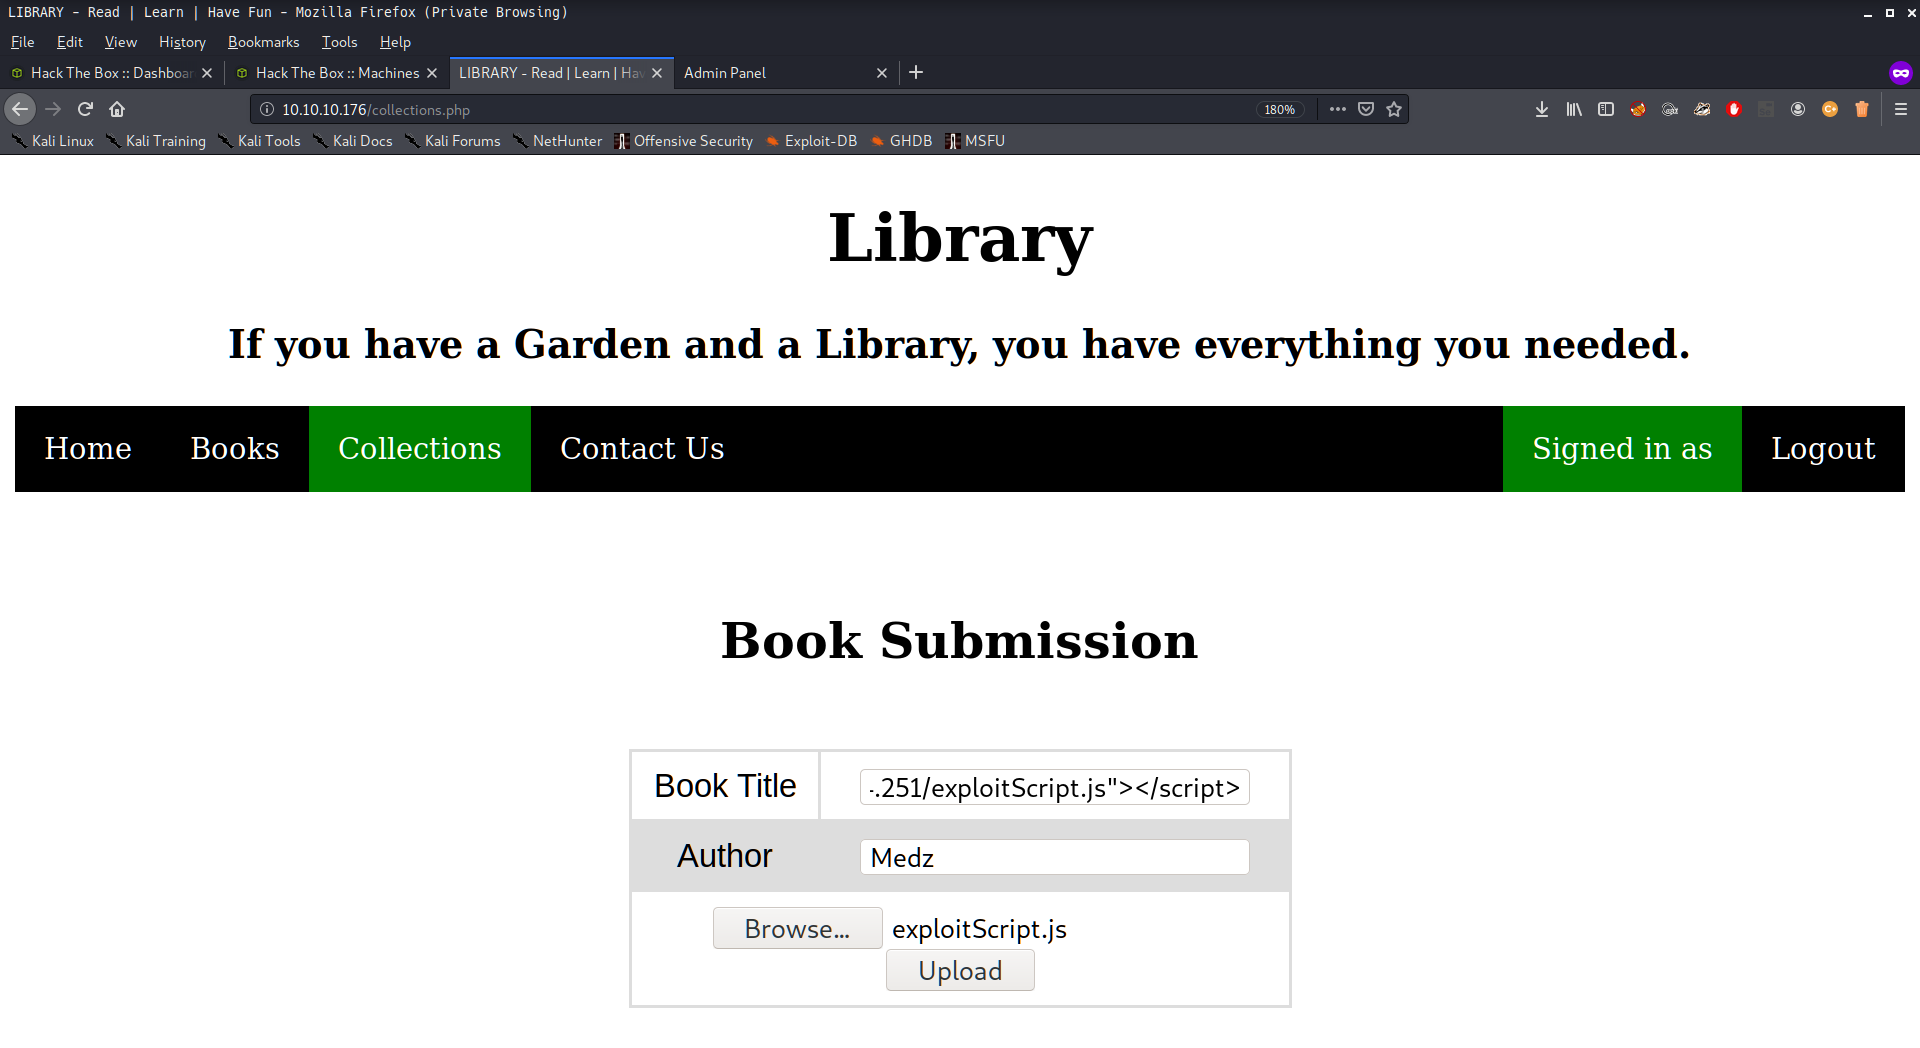
Task: Open the Offensive Security bookmark
Action: [x=683, y=141]
